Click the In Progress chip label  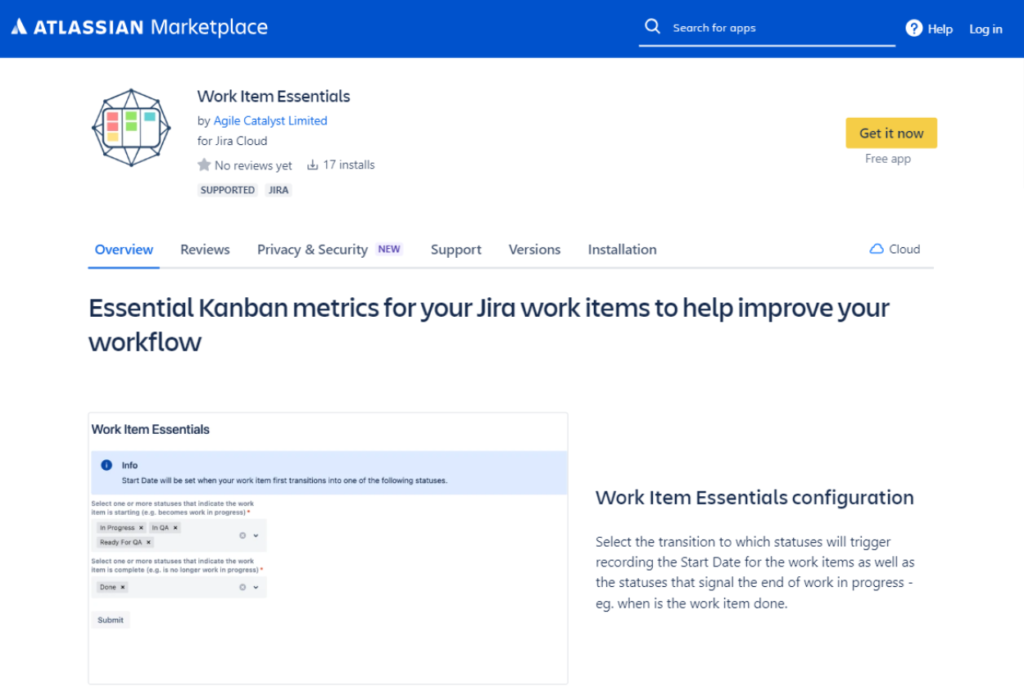pos(117,528)
